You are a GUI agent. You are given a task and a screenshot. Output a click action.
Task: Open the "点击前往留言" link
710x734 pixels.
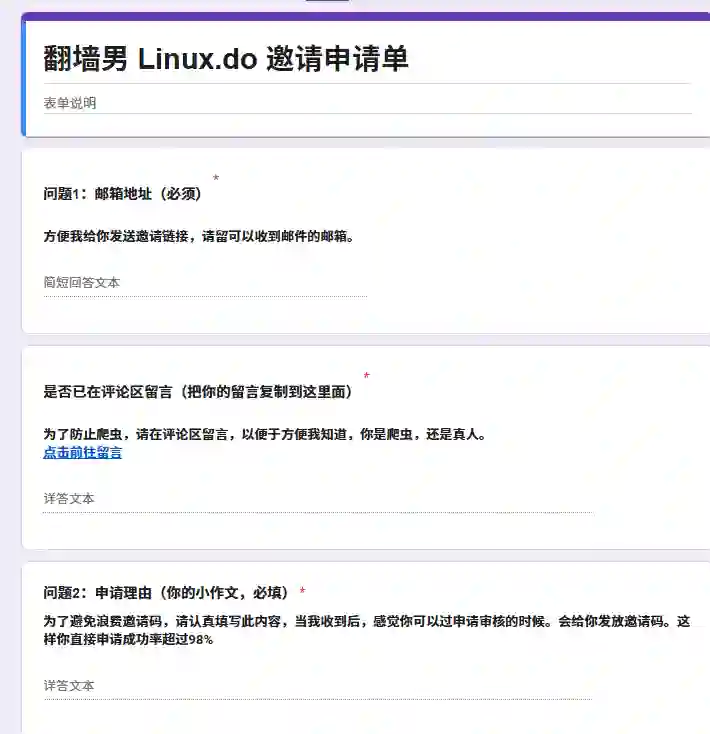(x=82, y=453)
